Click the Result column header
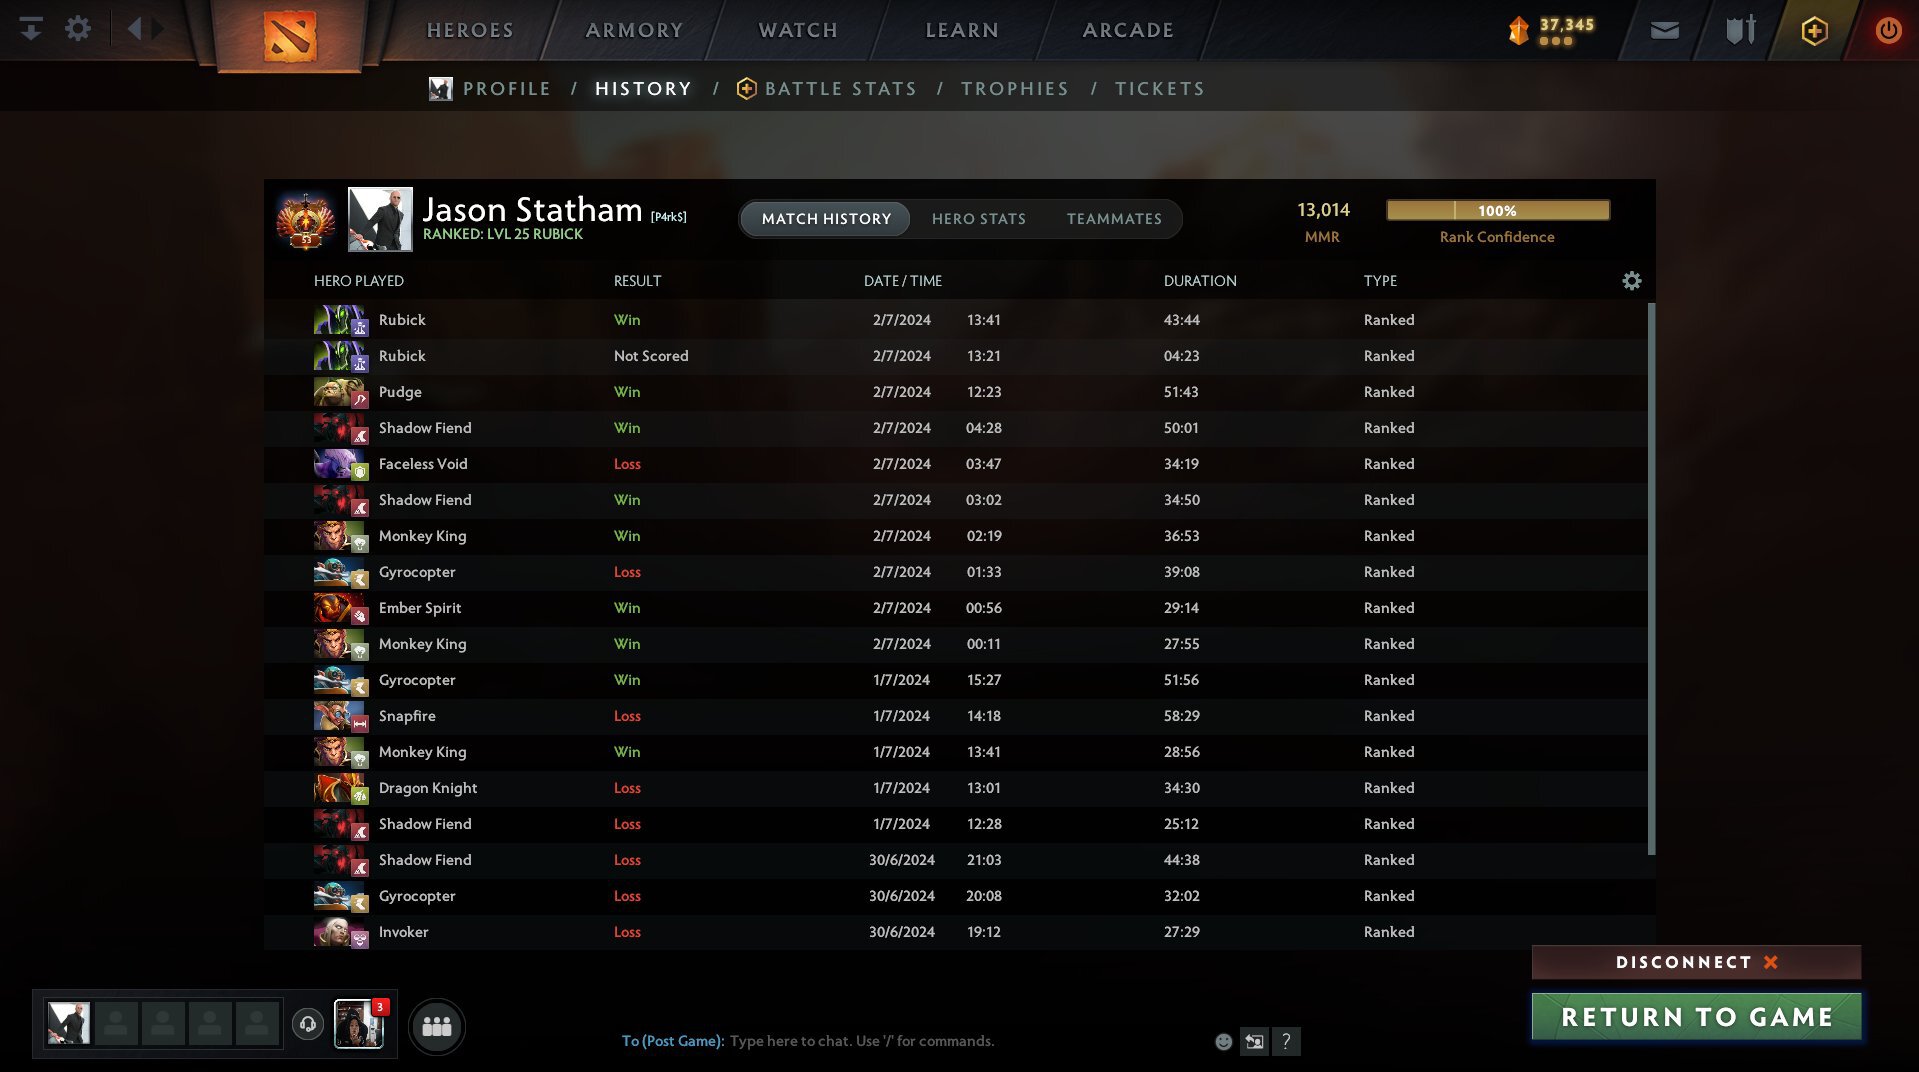 pyautogui.click(x=637, y=281)
